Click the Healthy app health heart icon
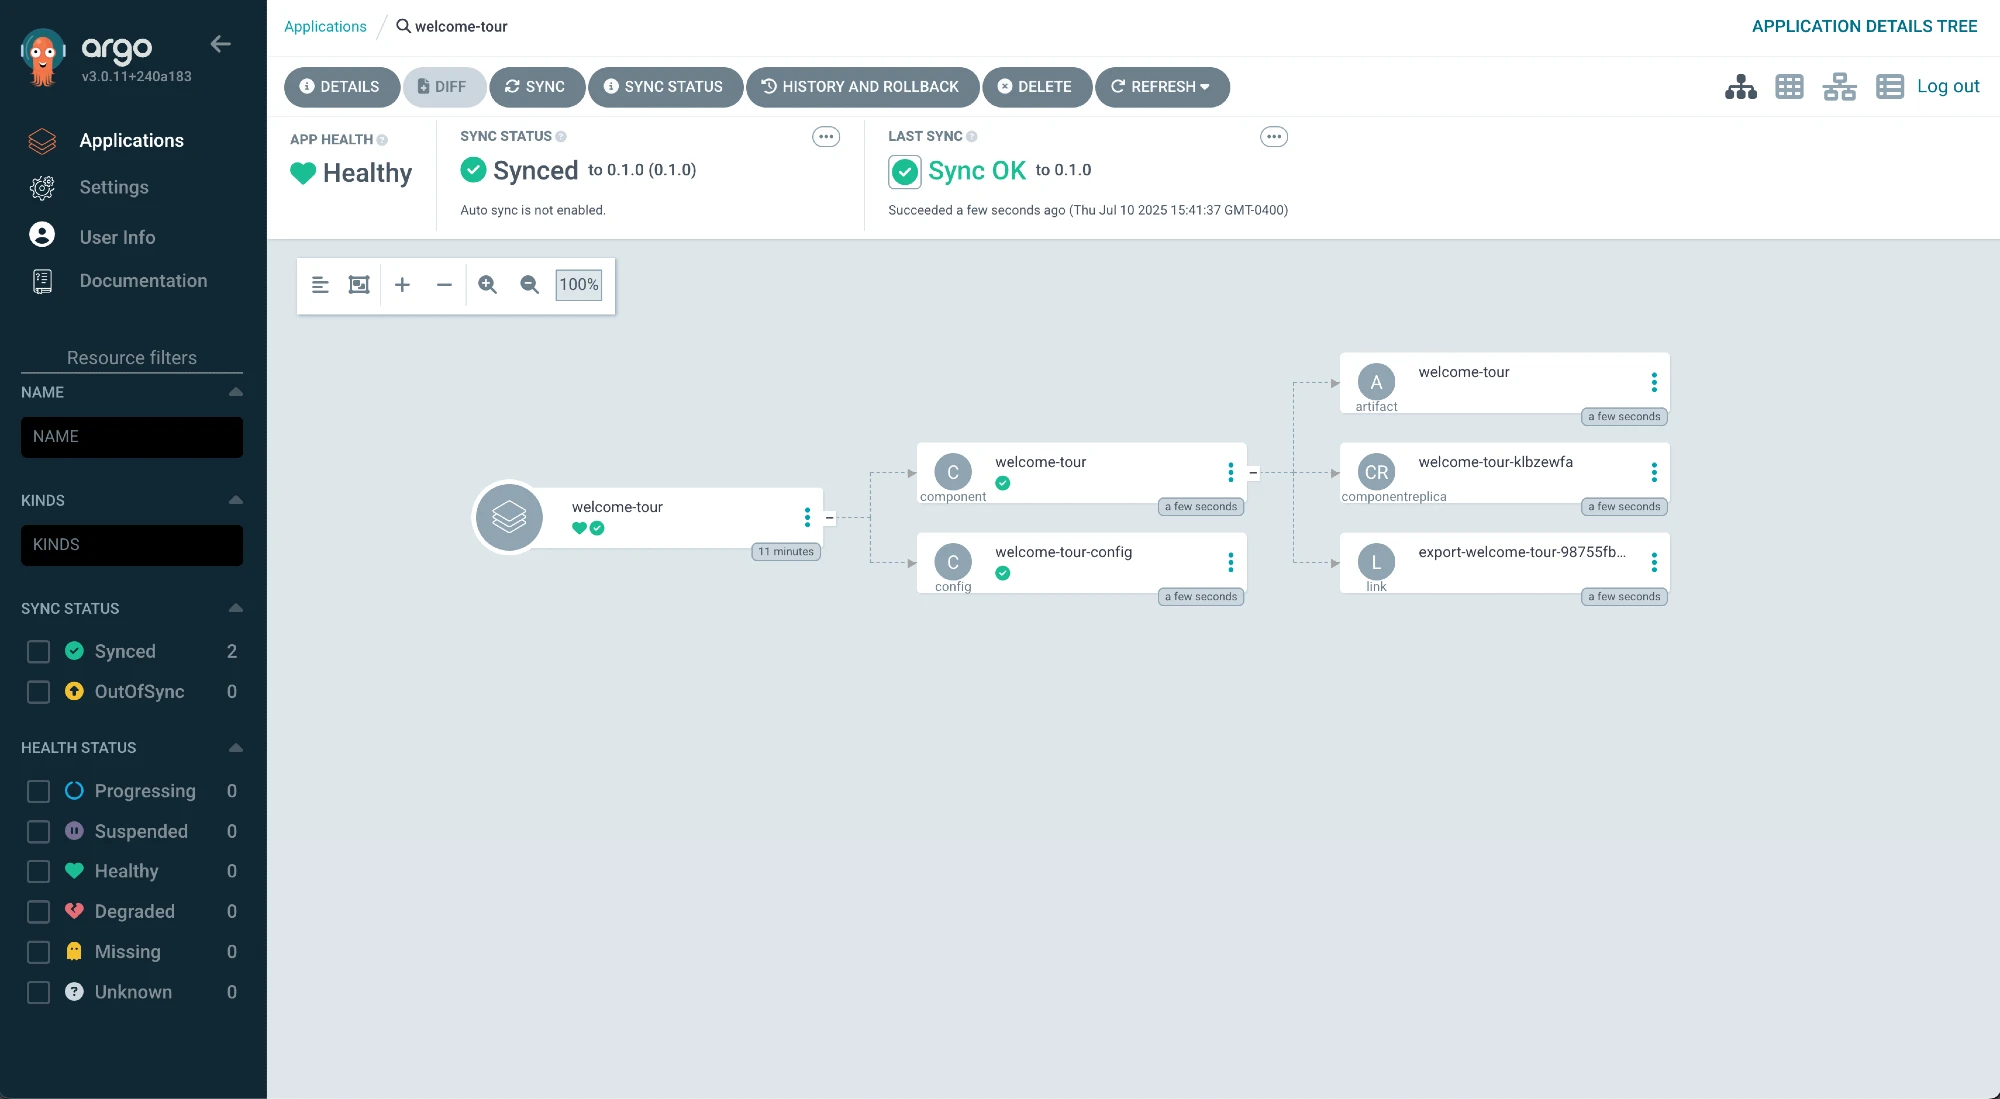The width and height of the screenshot is (2000, 1099). [x=302, y=174]
